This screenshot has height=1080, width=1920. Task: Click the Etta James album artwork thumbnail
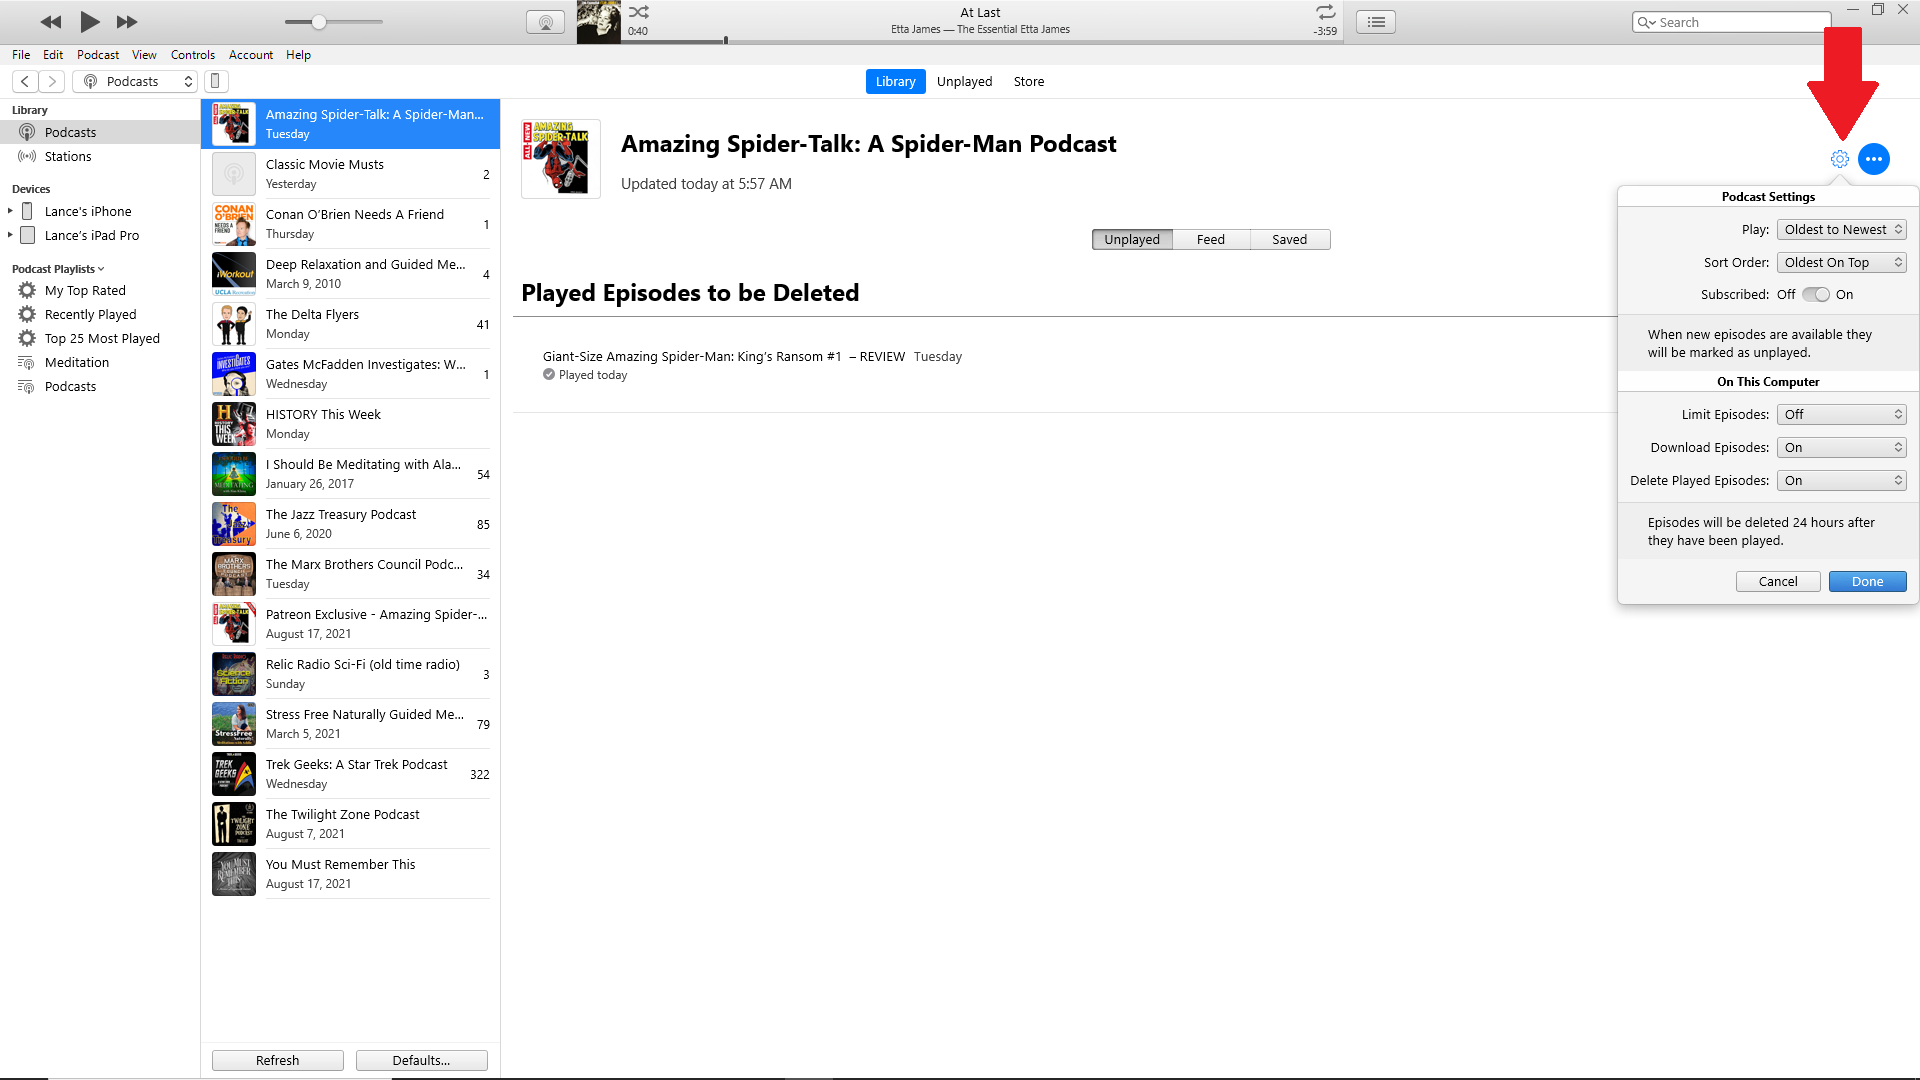pyautogui.click(x=598, y=22)
